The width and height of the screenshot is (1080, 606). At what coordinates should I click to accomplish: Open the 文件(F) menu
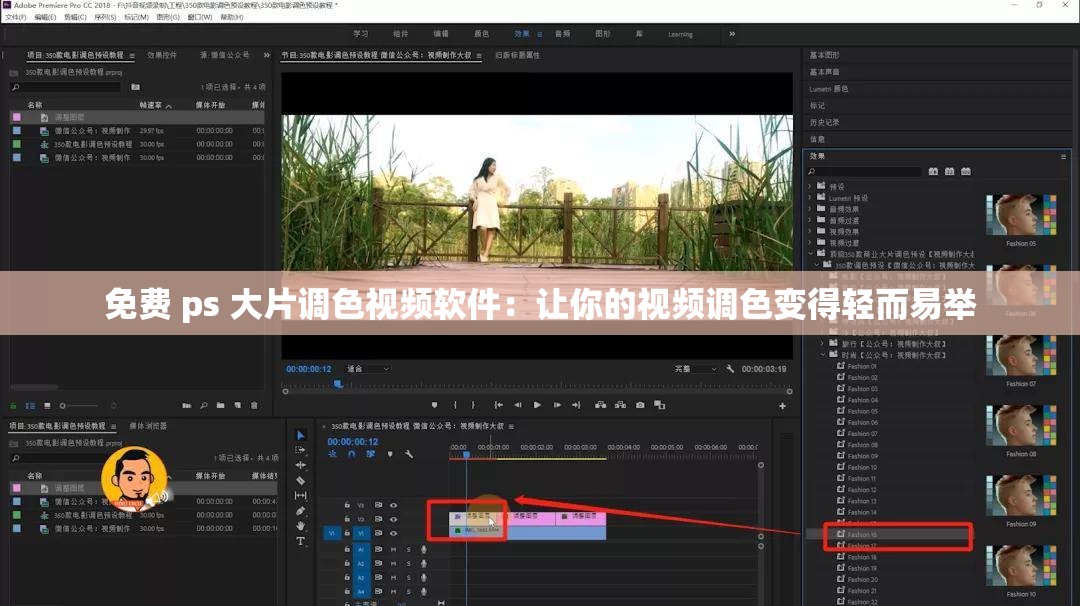click(15, 17)
